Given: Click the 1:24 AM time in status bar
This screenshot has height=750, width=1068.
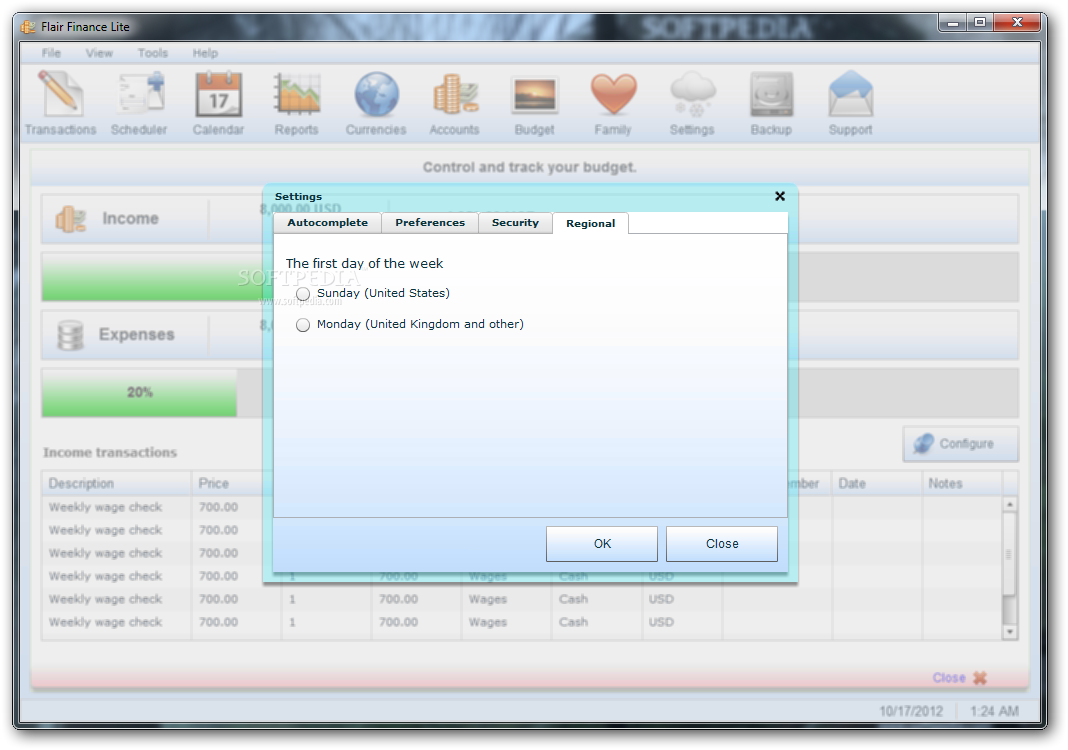Looking at the screenshot, I should [994, 711].
